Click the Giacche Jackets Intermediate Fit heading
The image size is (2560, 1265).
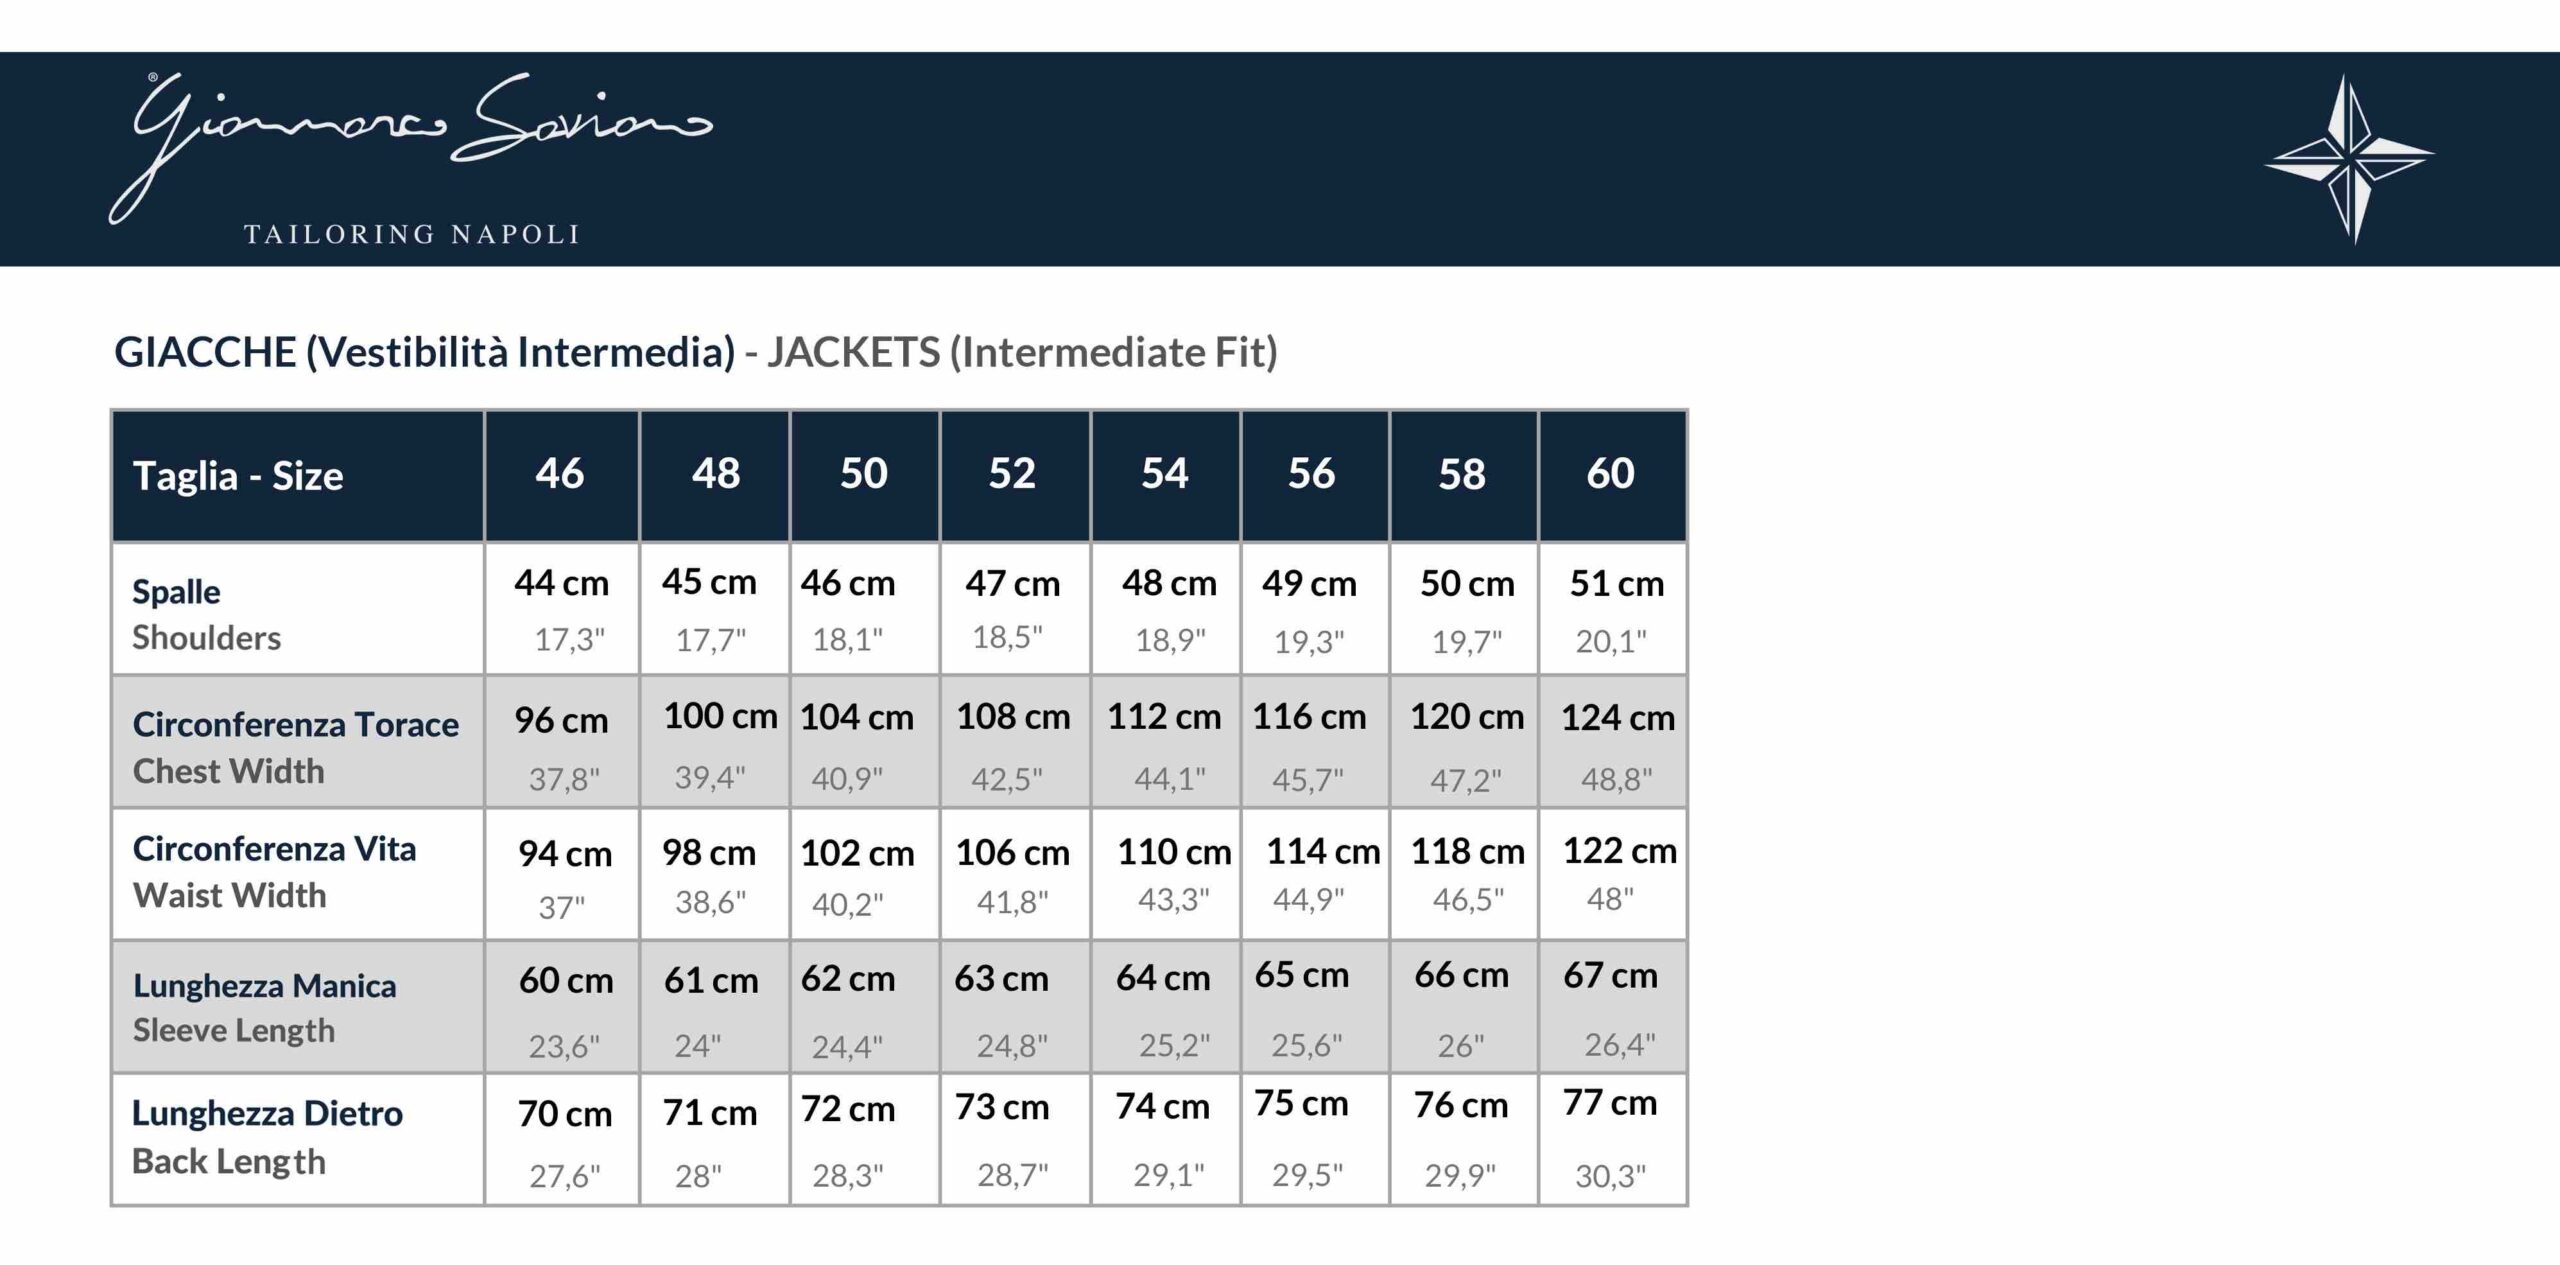696,352
